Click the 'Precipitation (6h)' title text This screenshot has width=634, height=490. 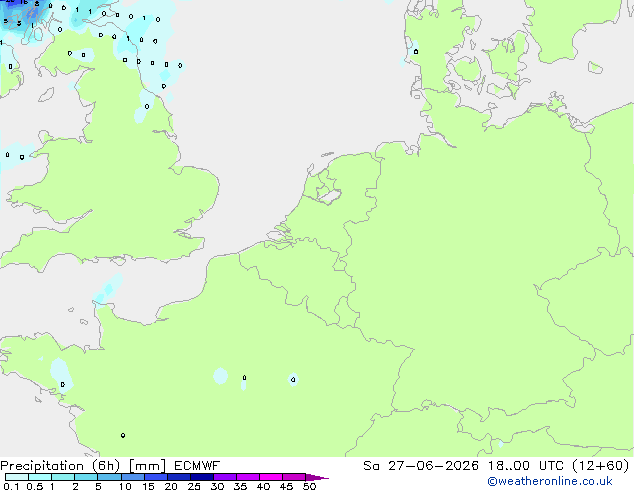60,466
